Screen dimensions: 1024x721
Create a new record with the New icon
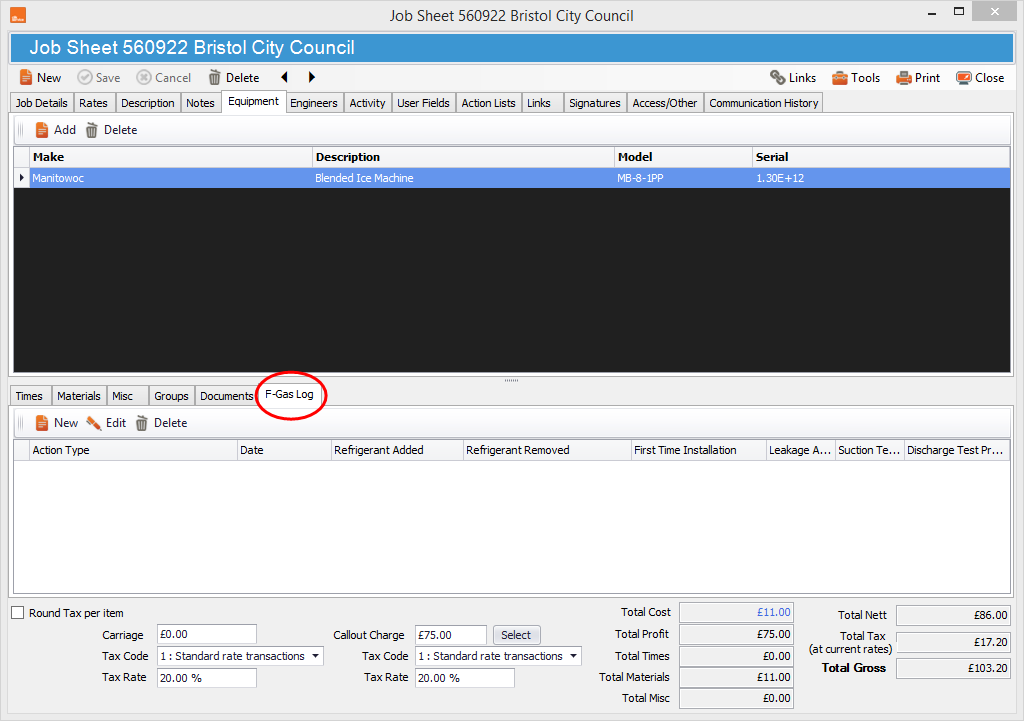(x=40, y=77)
